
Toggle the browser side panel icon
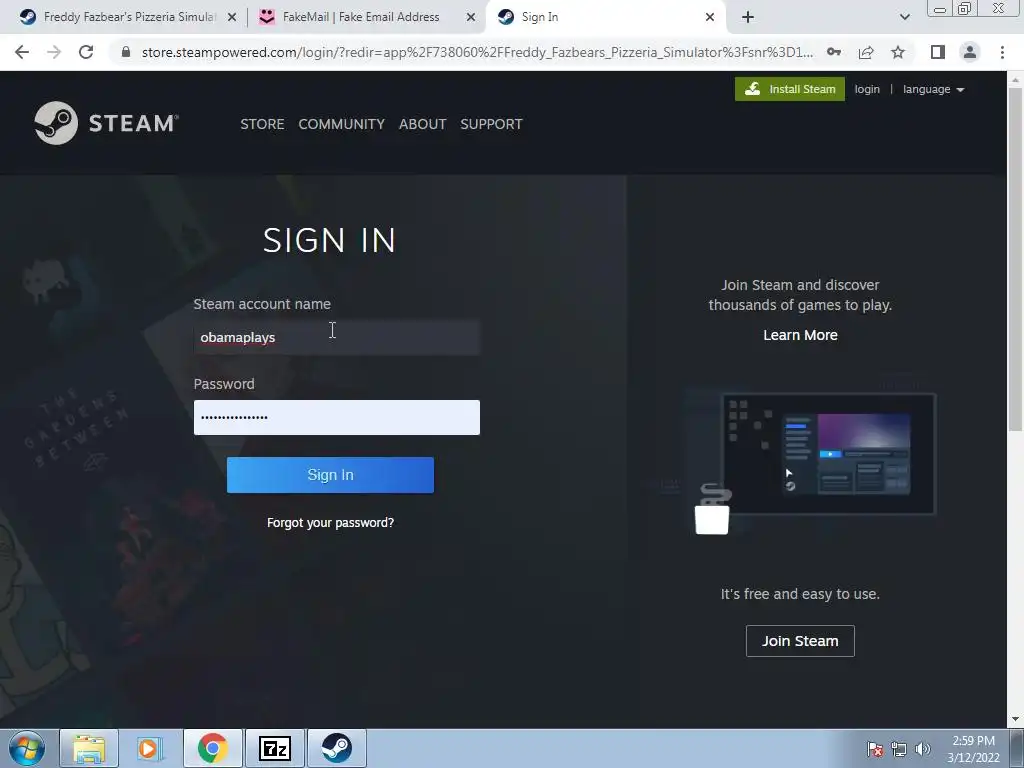pyautogui.click(x=938, y=52)
